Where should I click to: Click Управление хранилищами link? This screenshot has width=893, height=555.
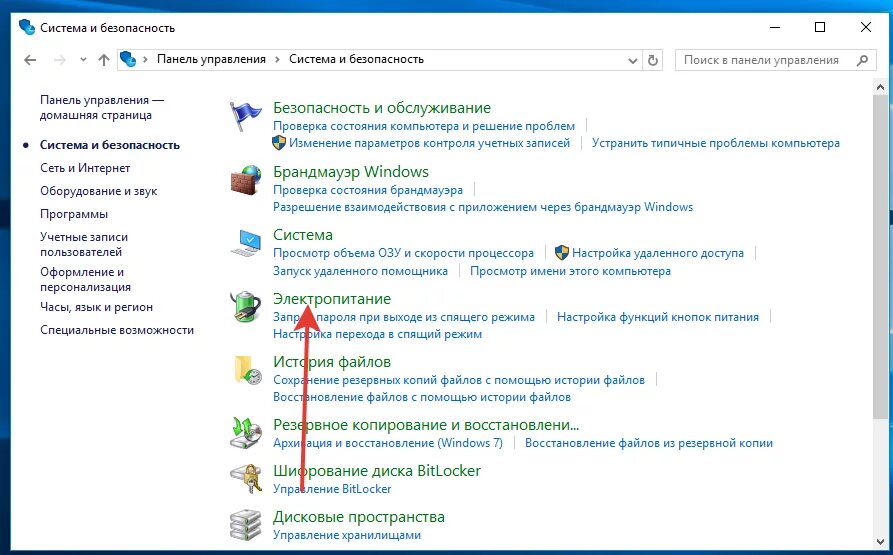(x=347, y=535)
